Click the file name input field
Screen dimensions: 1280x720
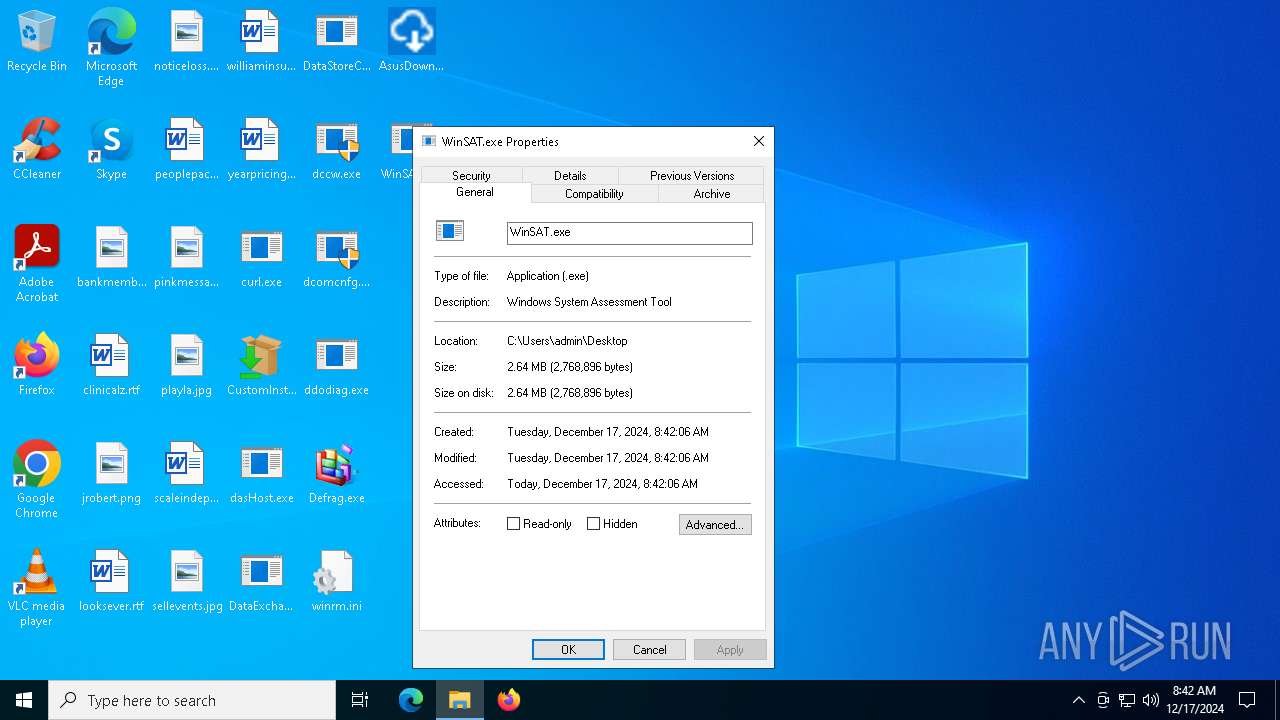click(629, 232)
